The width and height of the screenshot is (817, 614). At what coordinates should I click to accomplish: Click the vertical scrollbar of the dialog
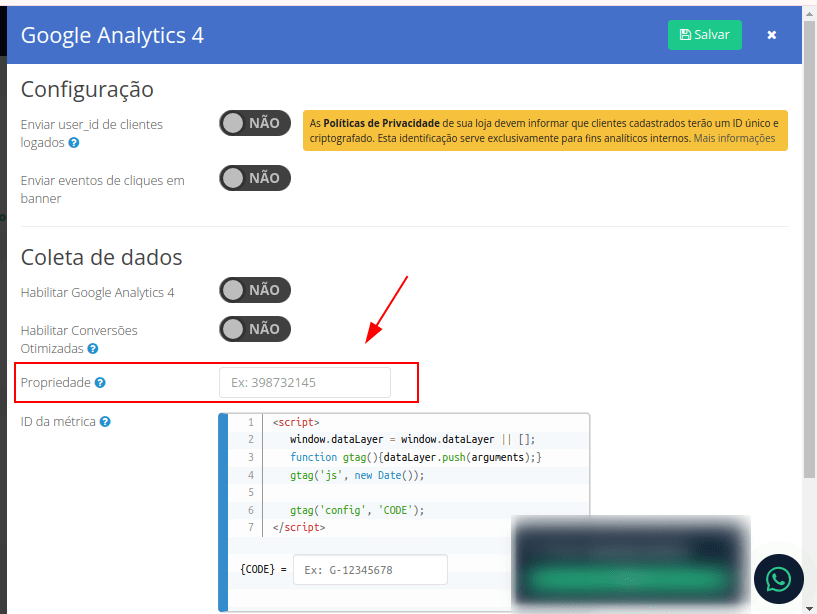point(809,248)
